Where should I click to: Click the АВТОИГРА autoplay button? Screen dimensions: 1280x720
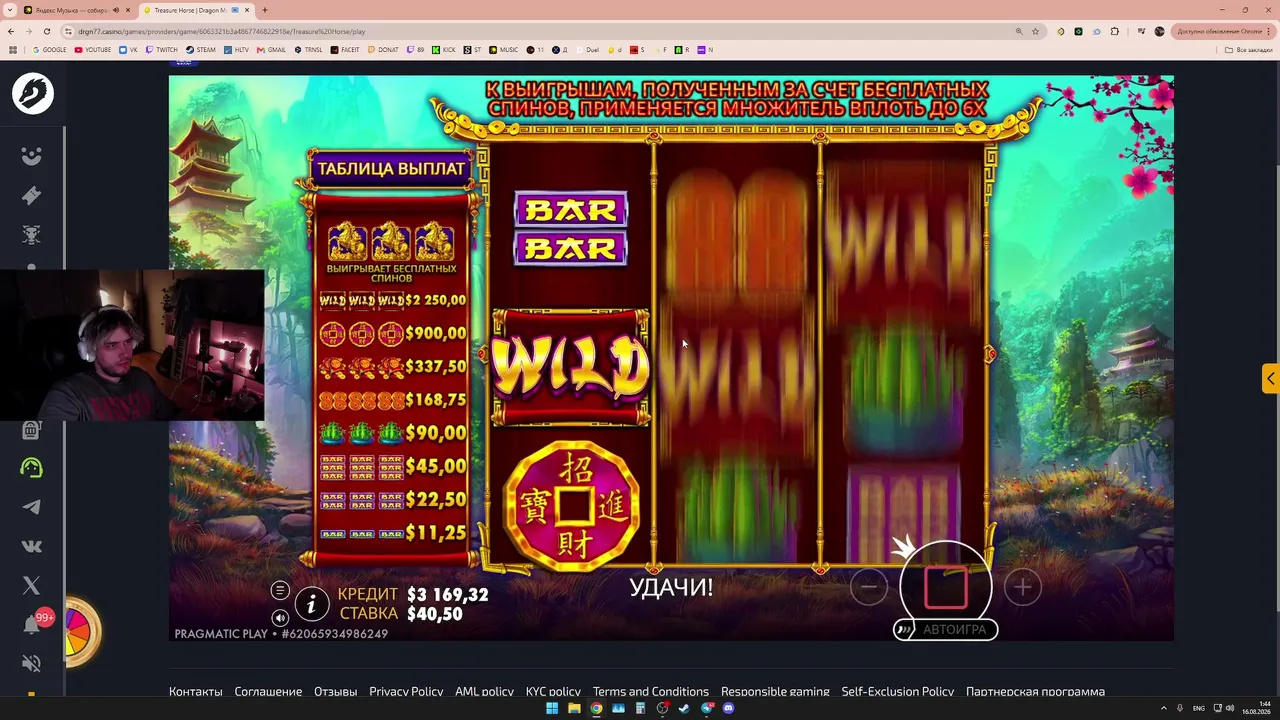point(945,629)
